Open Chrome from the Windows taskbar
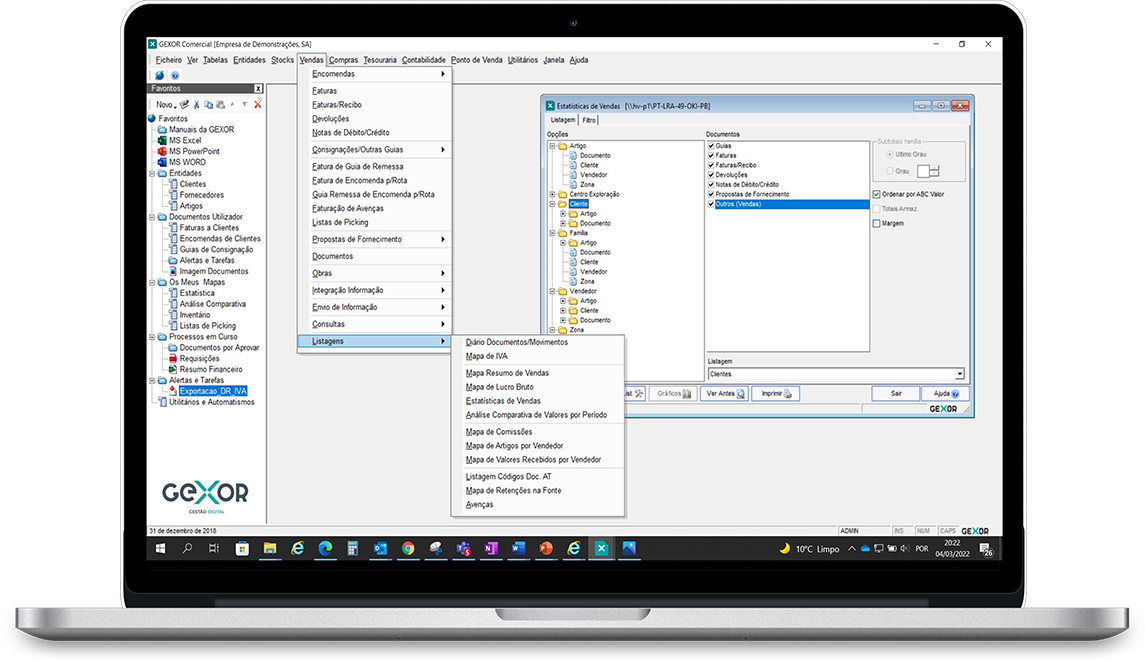This screenshot has height=662, width=1146. (408, 548)
